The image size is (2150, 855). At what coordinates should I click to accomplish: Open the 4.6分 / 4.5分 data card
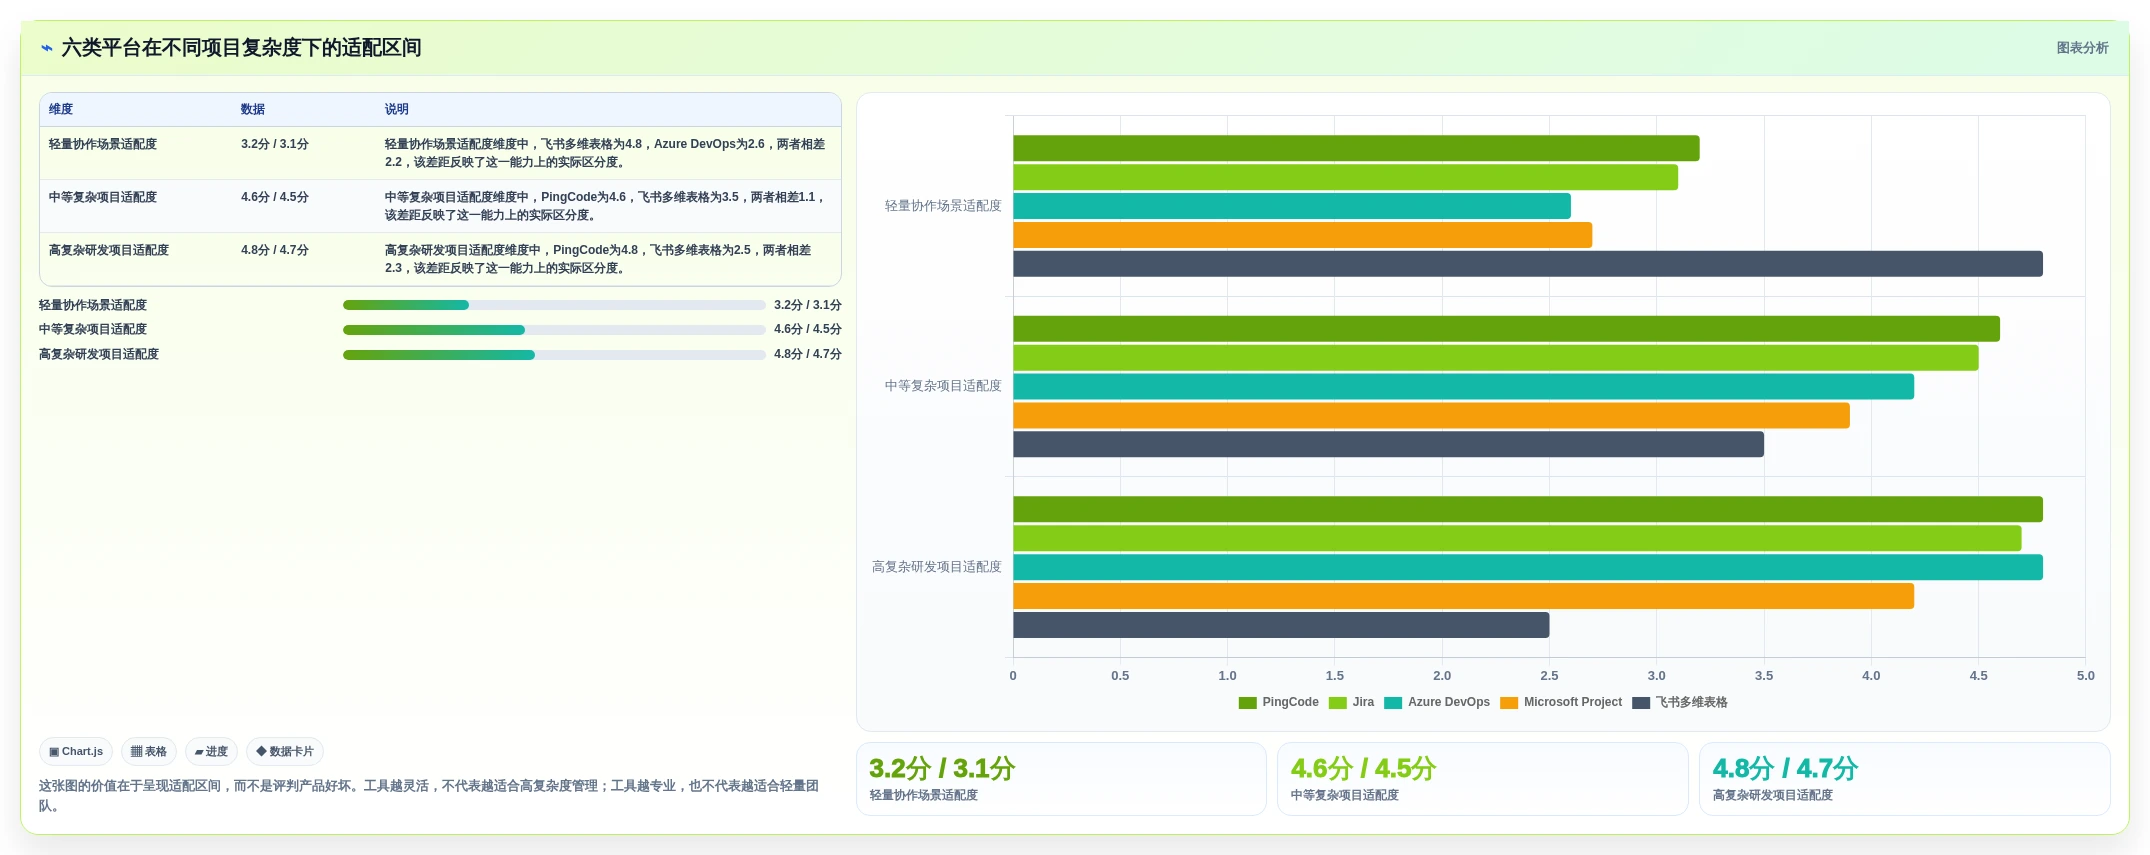[x=1482, y=779]
